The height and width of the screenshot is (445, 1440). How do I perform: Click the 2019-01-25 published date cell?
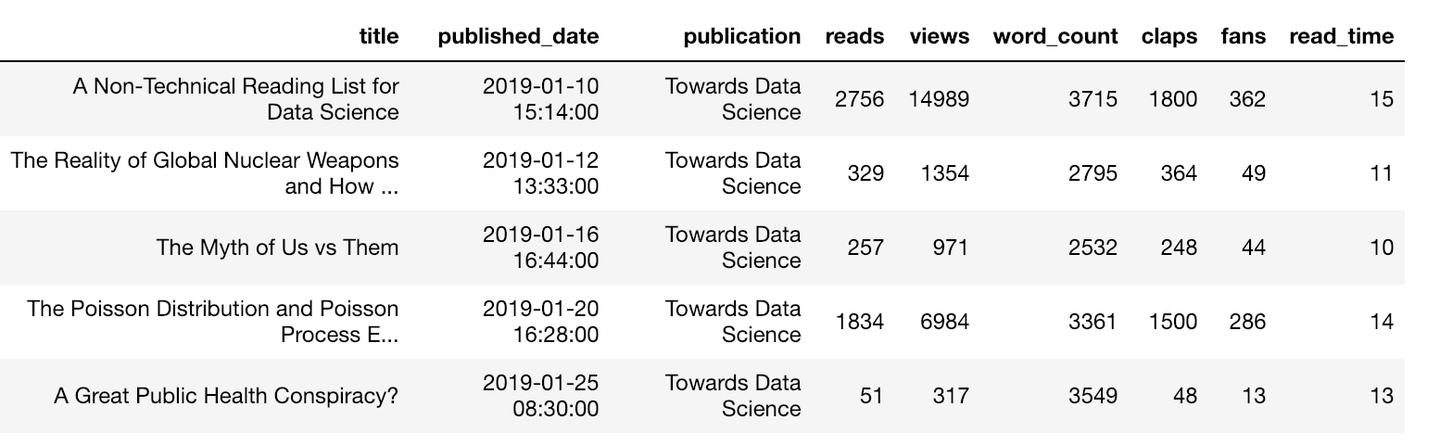click(541, 396)
